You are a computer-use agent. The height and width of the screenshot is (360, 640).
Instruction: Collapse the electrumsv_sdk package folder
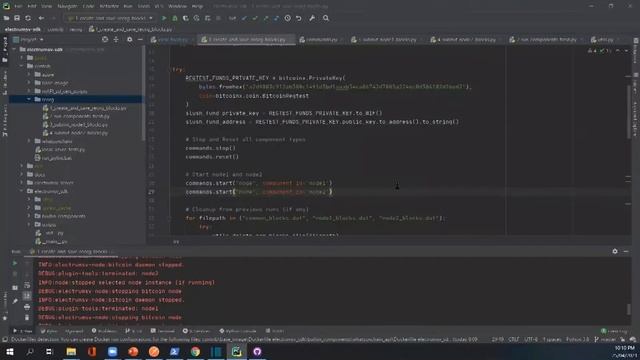coord(22,191)
